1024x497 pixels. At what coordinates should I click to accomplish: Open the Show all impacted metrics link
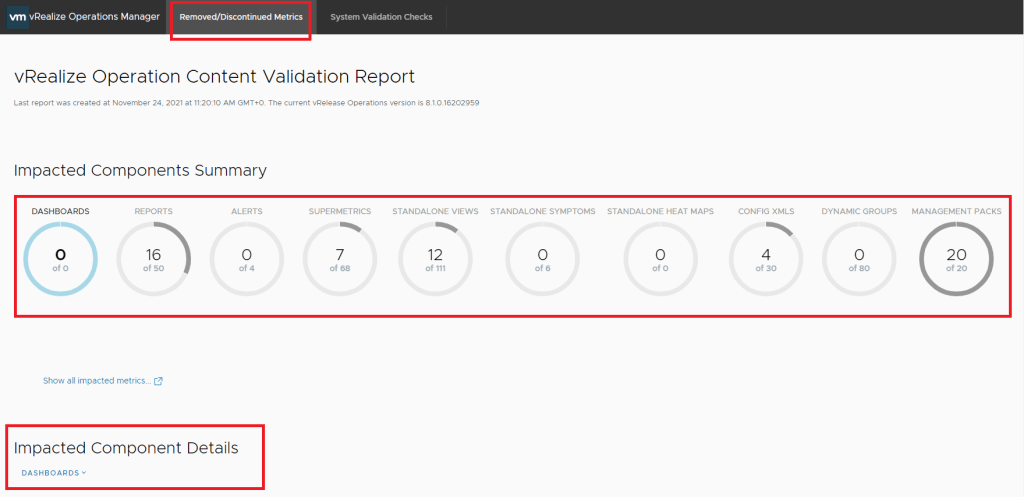pos(97,381)
